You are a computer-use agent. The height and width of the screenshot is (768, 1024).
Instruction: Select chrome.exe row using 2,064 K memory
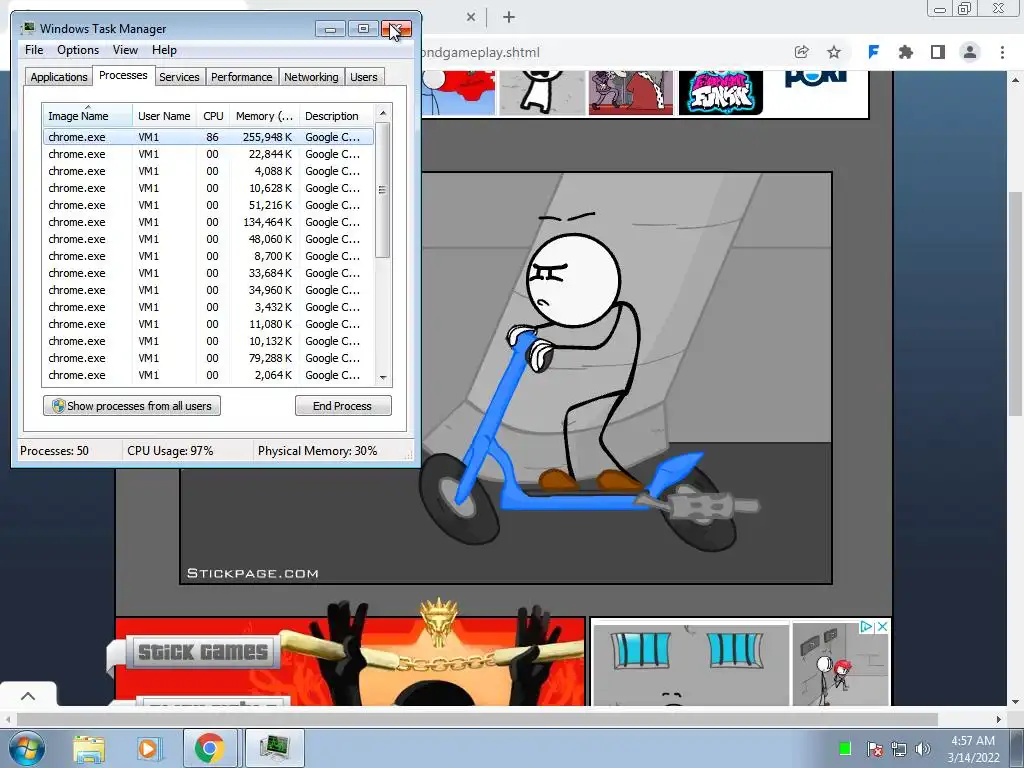coord(208,375)
